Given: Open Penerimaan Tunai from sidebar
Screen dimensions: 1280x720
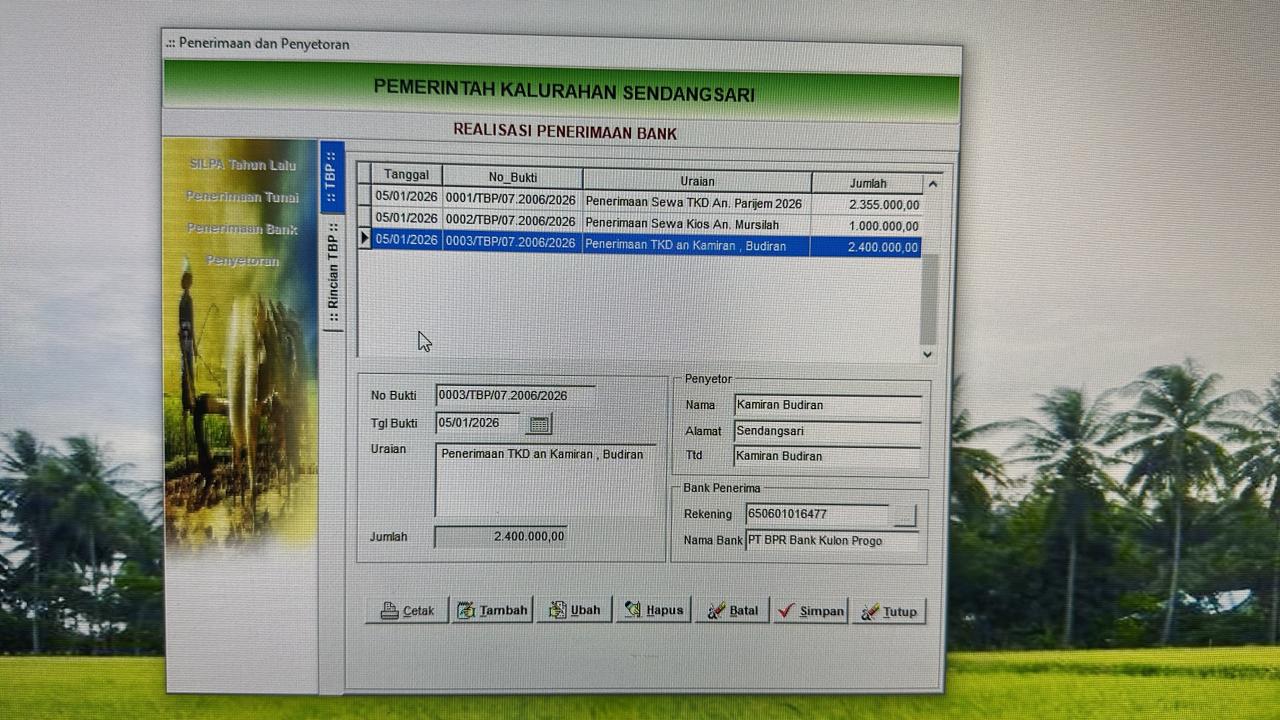Looking at the screenshot, I should [242, 197].
